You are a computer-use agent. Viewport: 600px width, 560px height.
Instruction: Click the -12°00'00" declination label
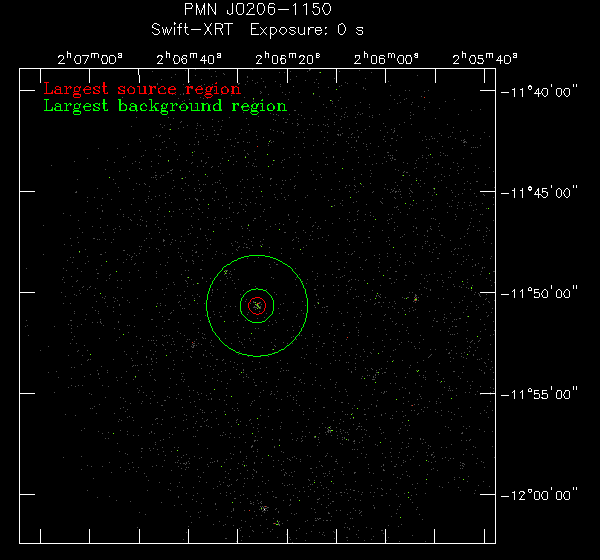[x=538, y=495]
